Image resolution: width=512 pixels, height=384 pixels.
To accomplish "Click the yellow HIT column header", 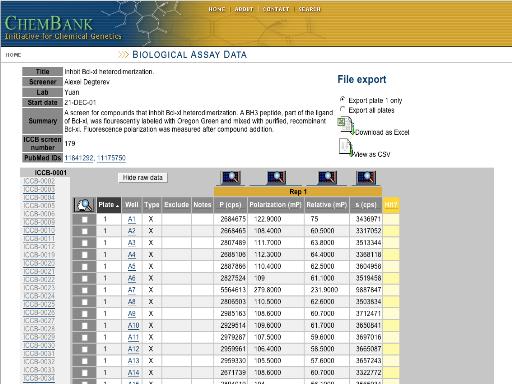I will click(391, 205).
